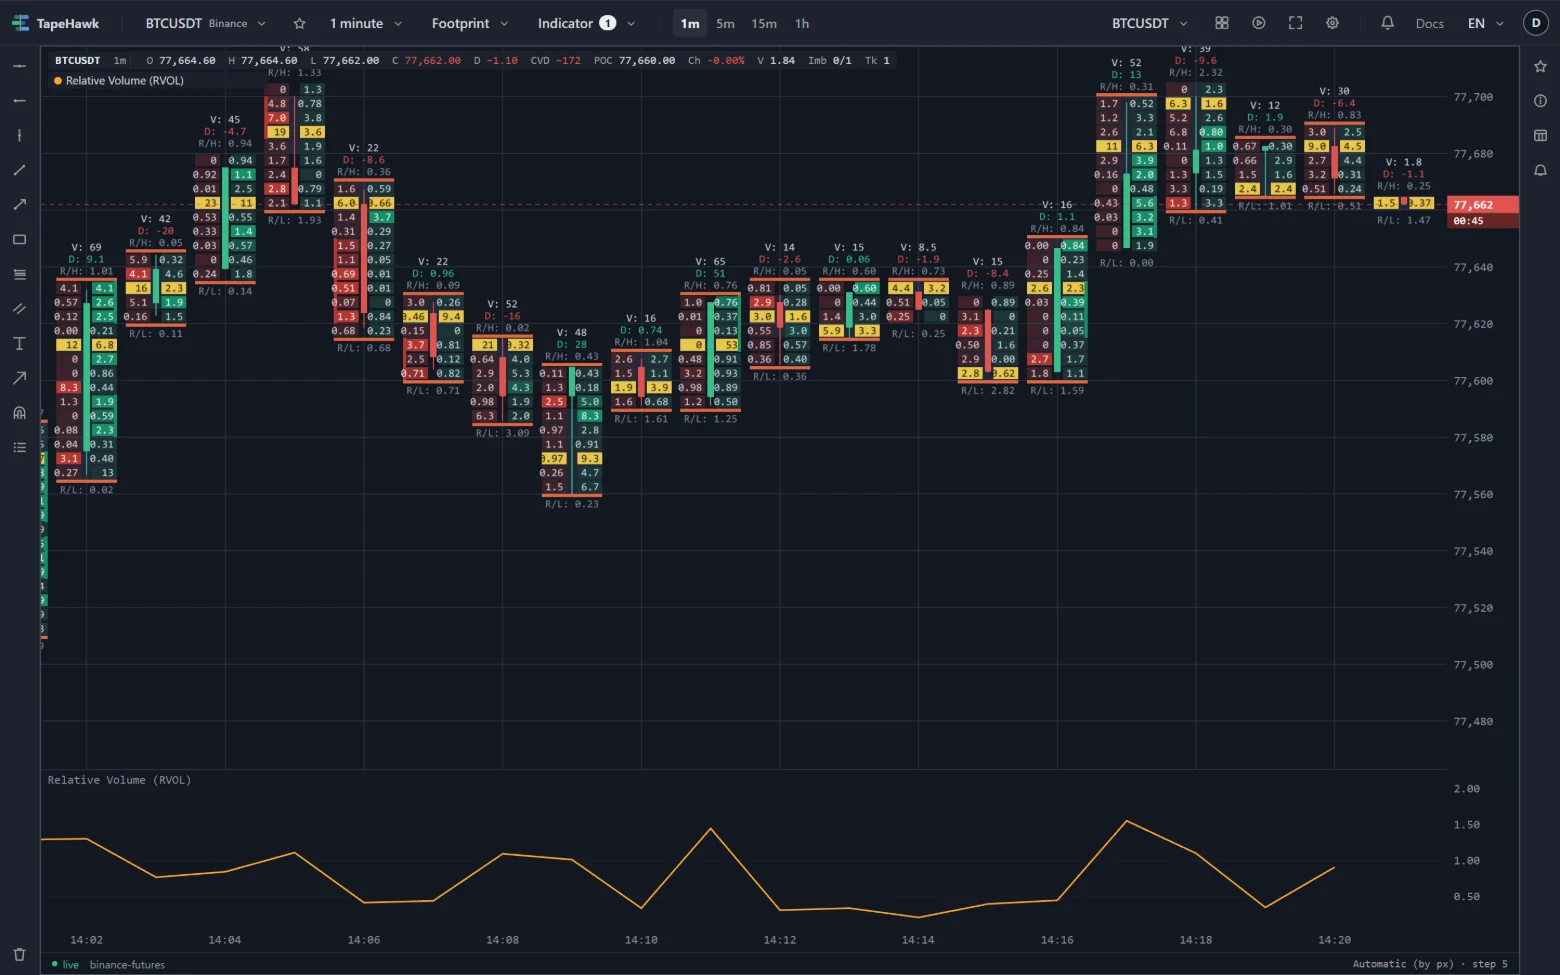Click the Automatic (by px) step 5 setting
Screen dimensions: 1560x975
(x=1430, y=964)
